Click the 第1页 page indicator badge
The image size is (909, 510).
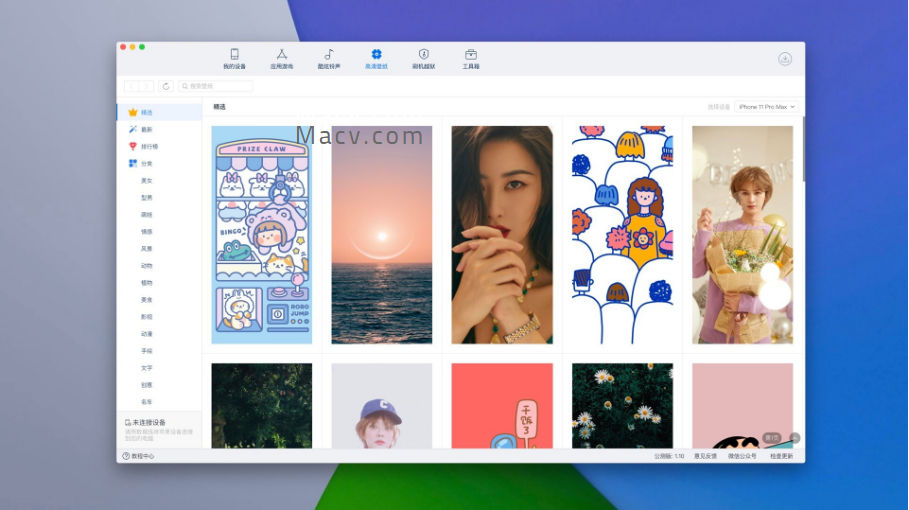point(772,438)
